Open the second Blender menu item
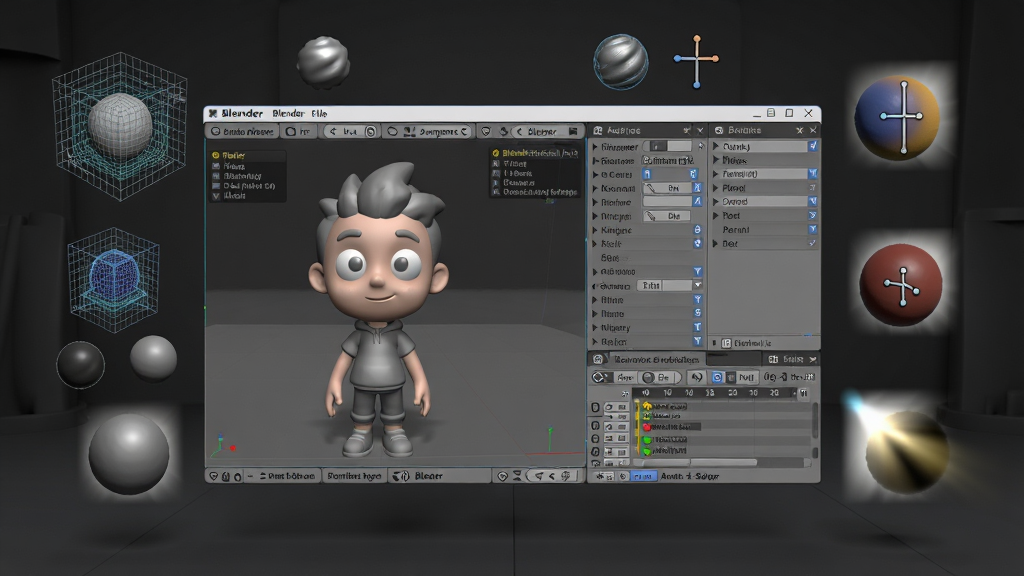The image size is (1024, 576). pos(288,114)
